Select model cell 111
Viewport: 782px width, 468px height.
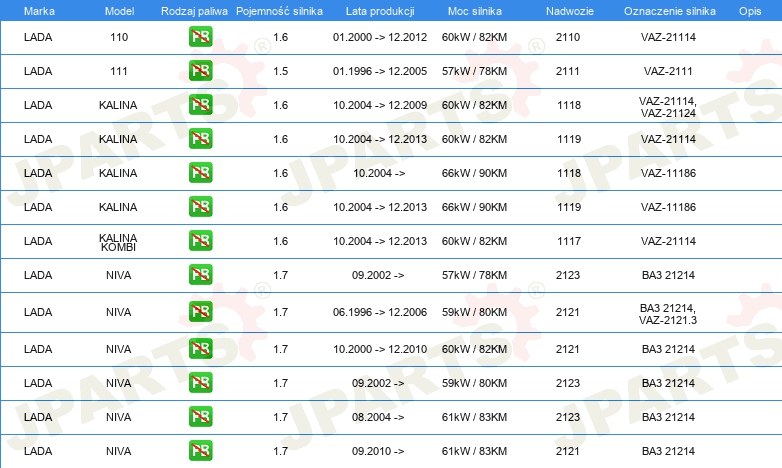(119, 71)
